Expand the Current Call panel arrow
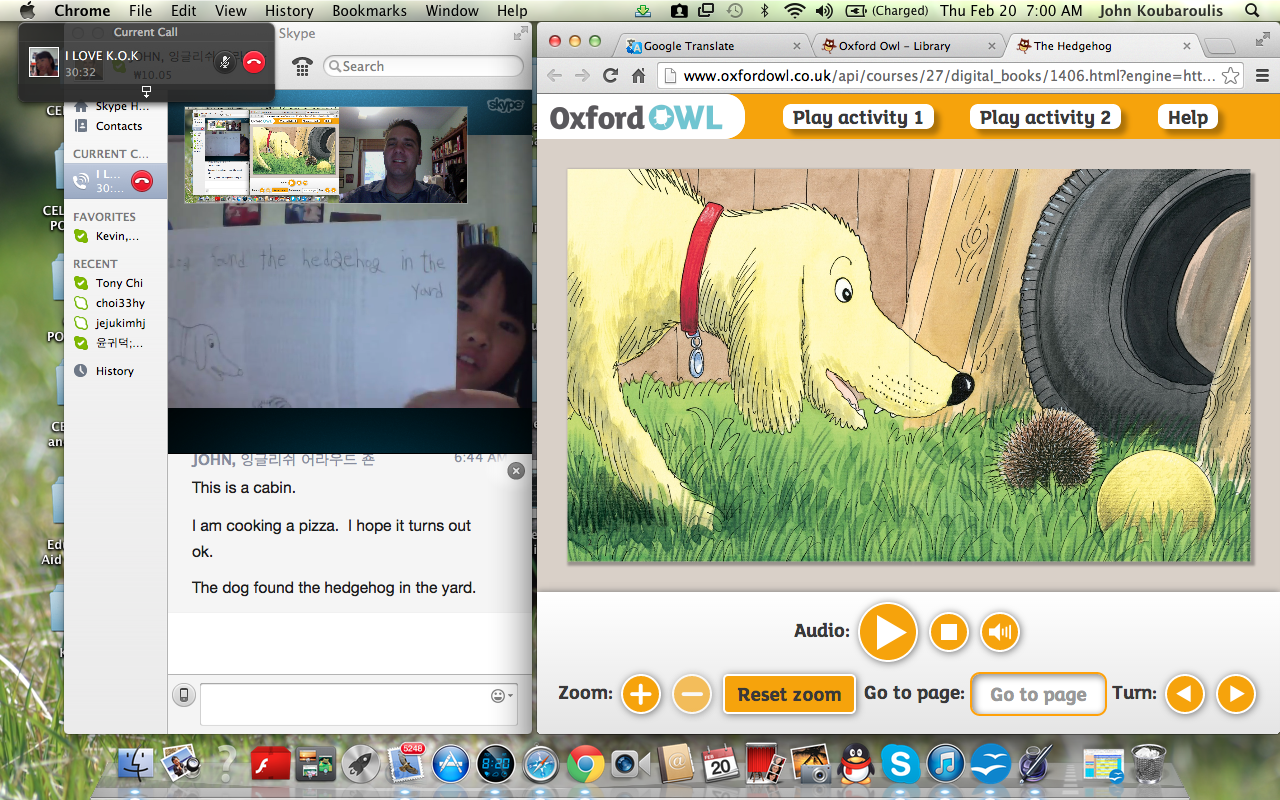 click(146, 91)
